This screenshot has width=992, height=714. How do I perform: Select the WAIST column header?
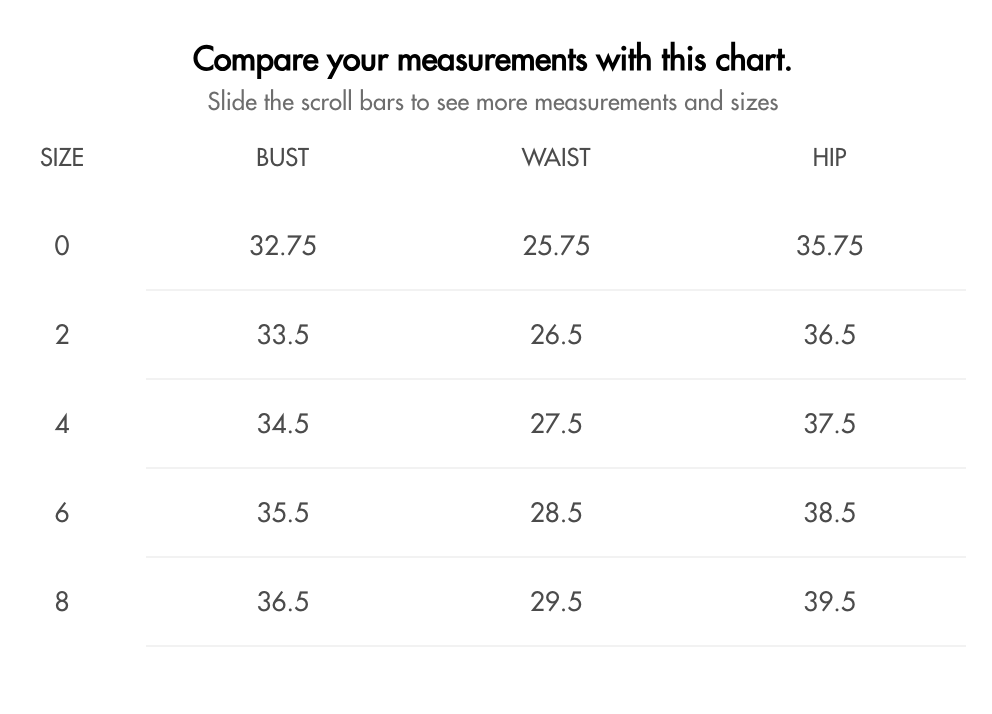tap(556, 158)
